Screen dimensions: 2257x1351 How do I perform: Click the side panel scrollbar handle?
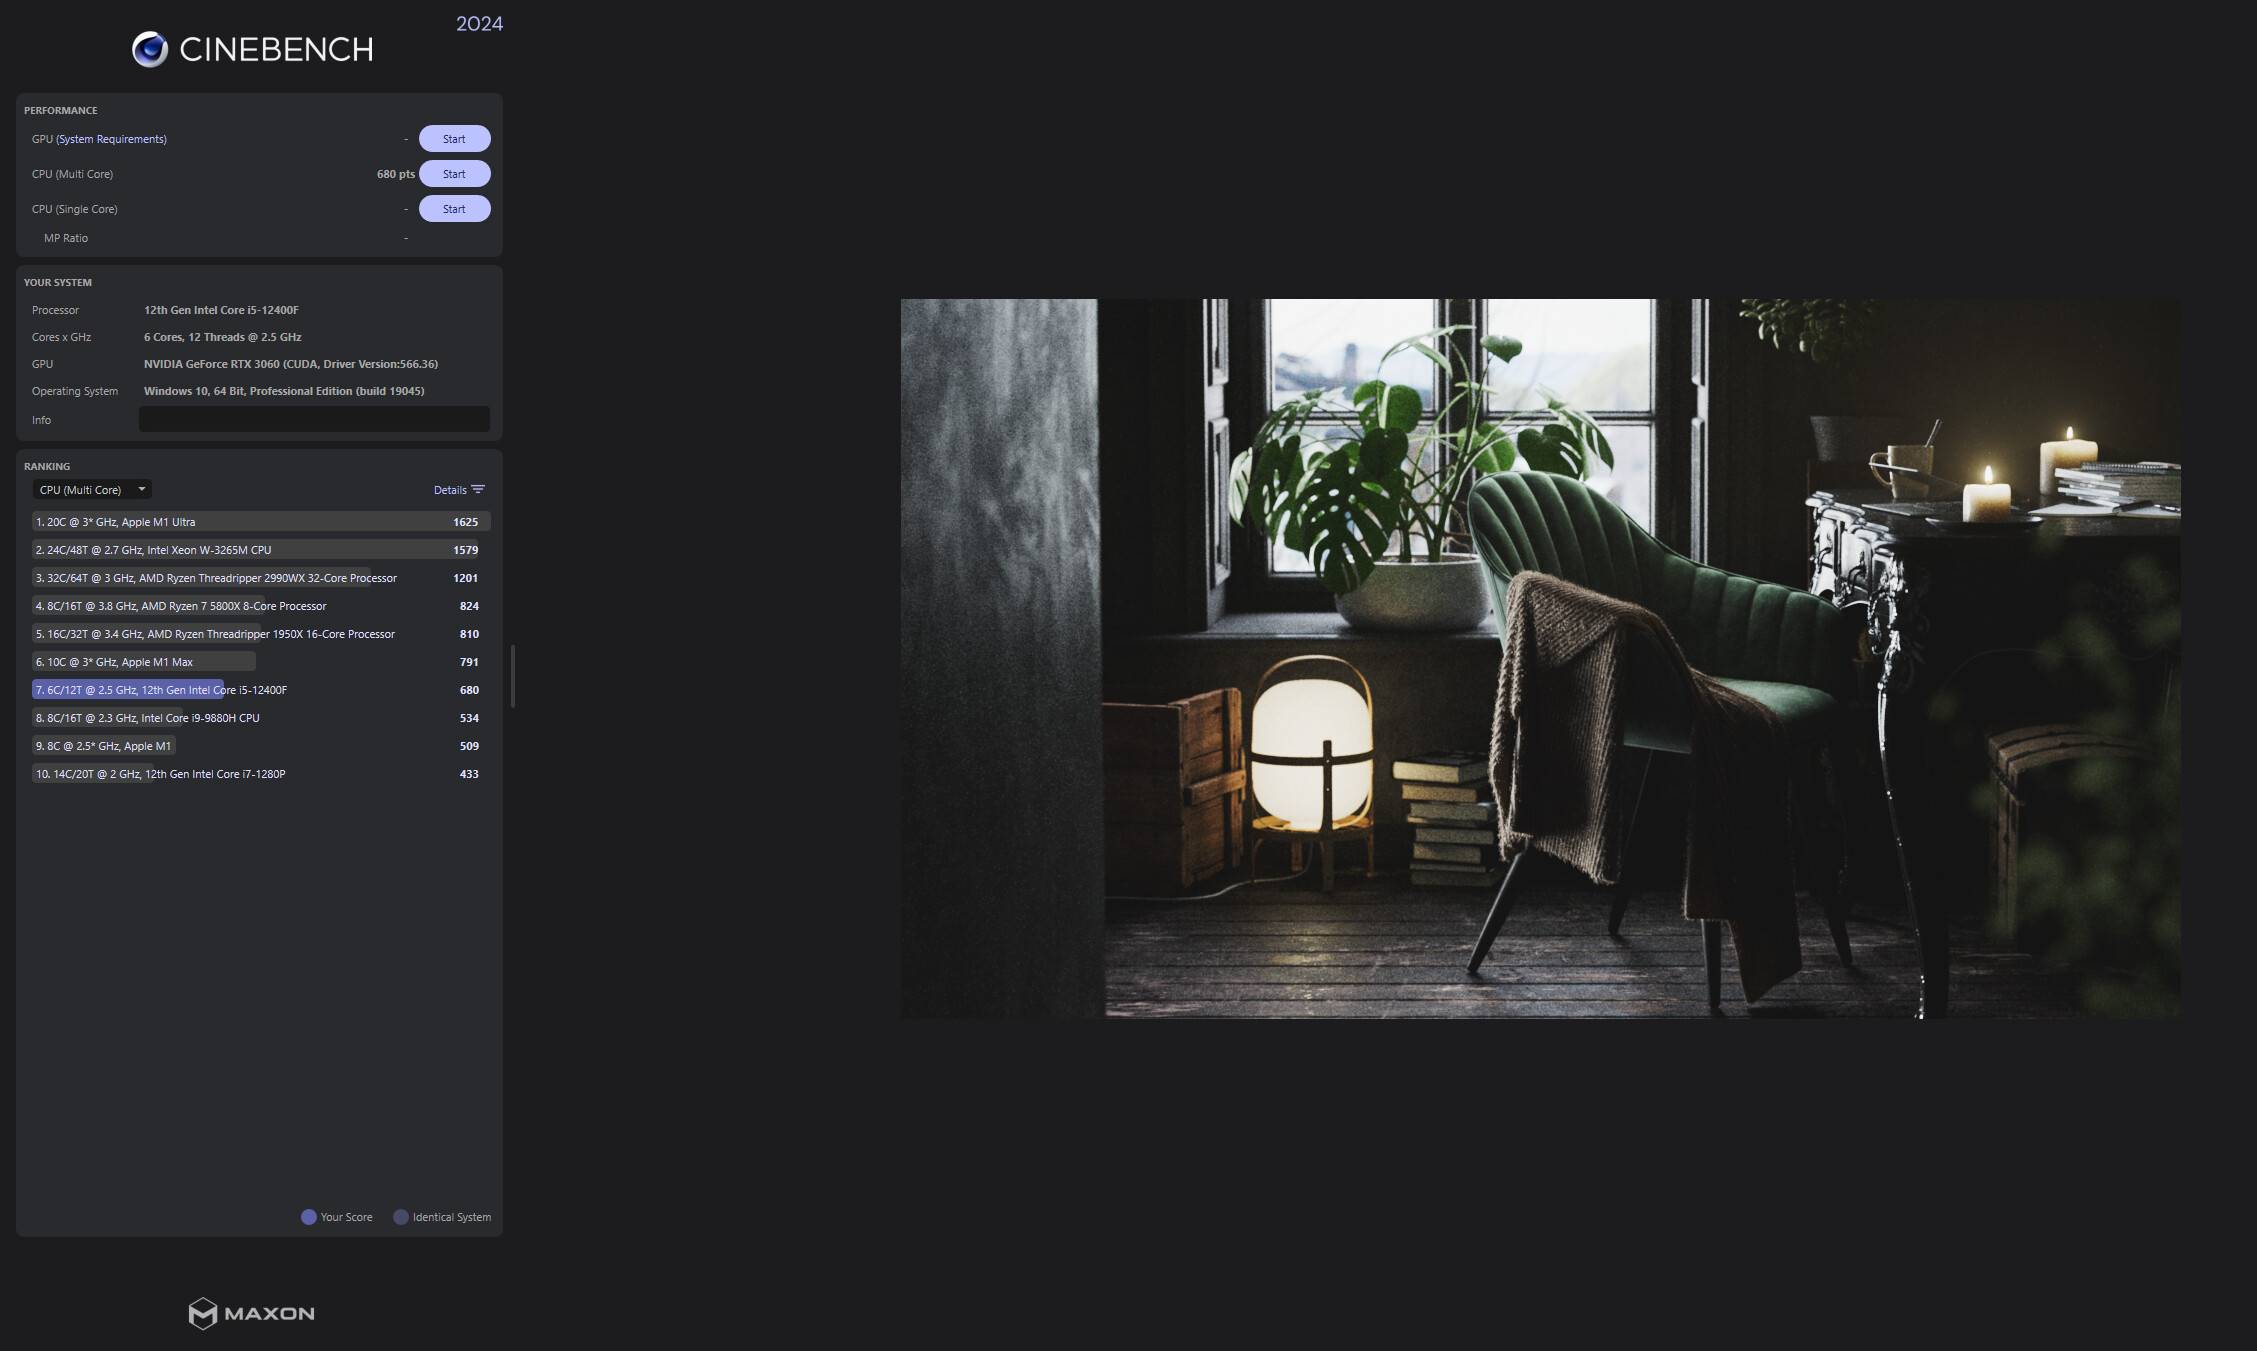(513, 677)
